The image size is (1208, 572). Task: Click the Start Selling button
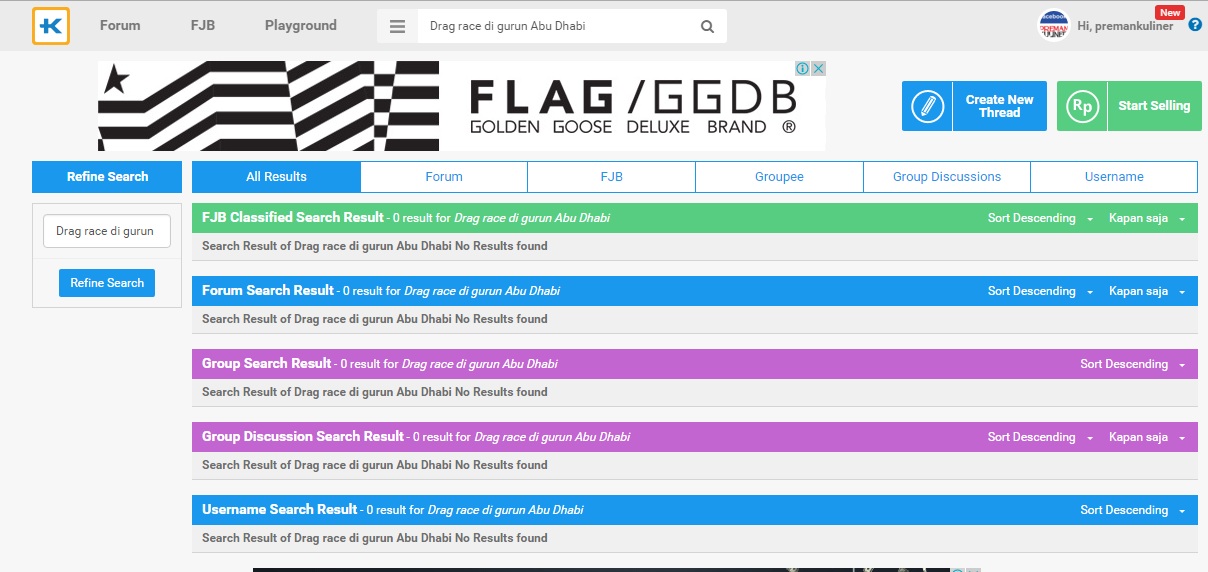click(1128, 106)
